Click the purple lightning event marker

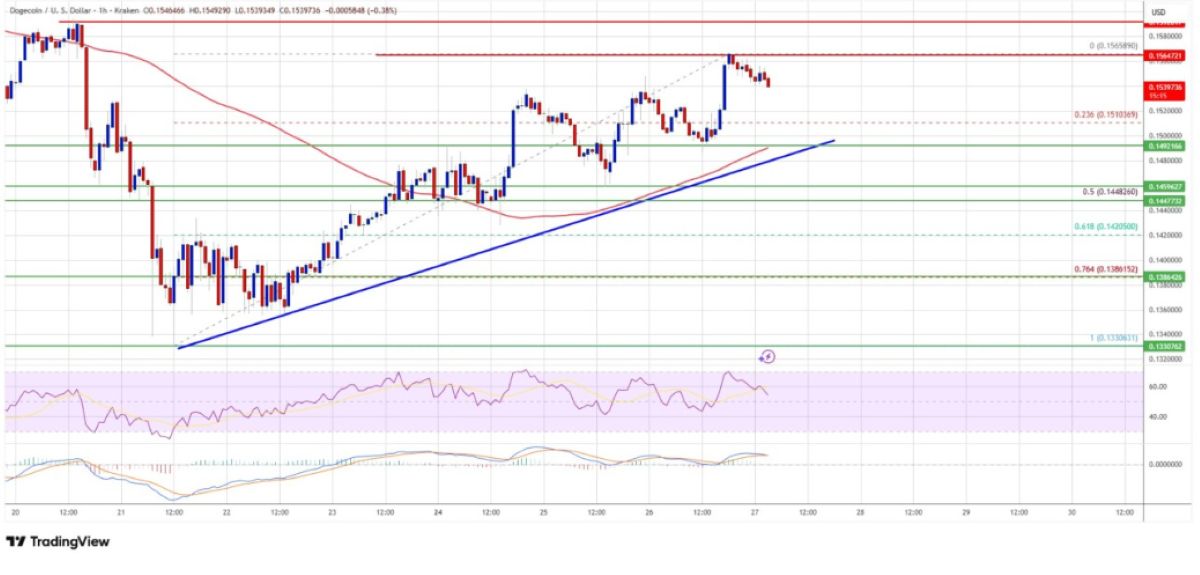[767, 356]
